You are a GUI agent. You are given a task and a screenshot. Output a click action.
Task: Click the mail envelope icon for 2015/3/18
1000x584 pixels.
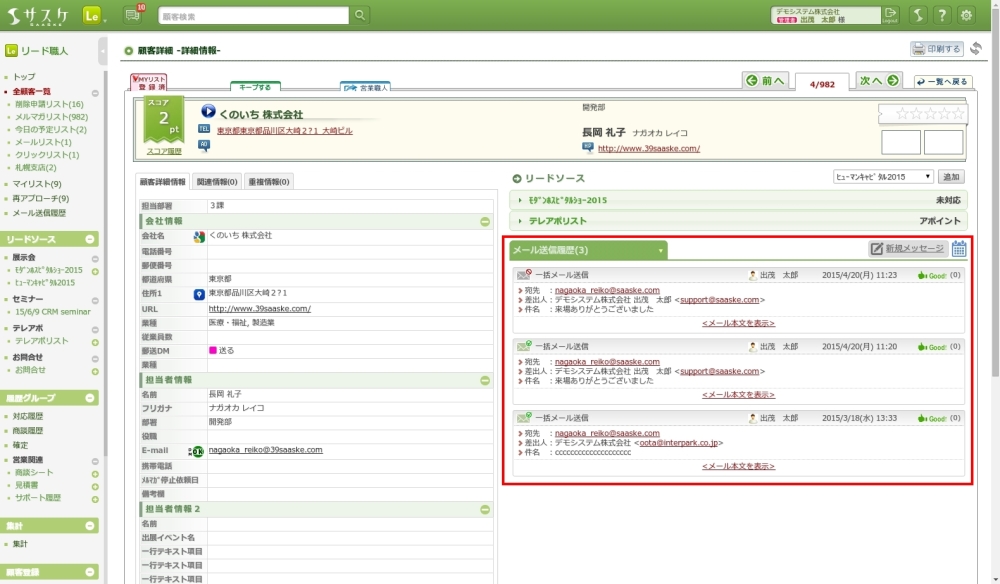[524, 418]
